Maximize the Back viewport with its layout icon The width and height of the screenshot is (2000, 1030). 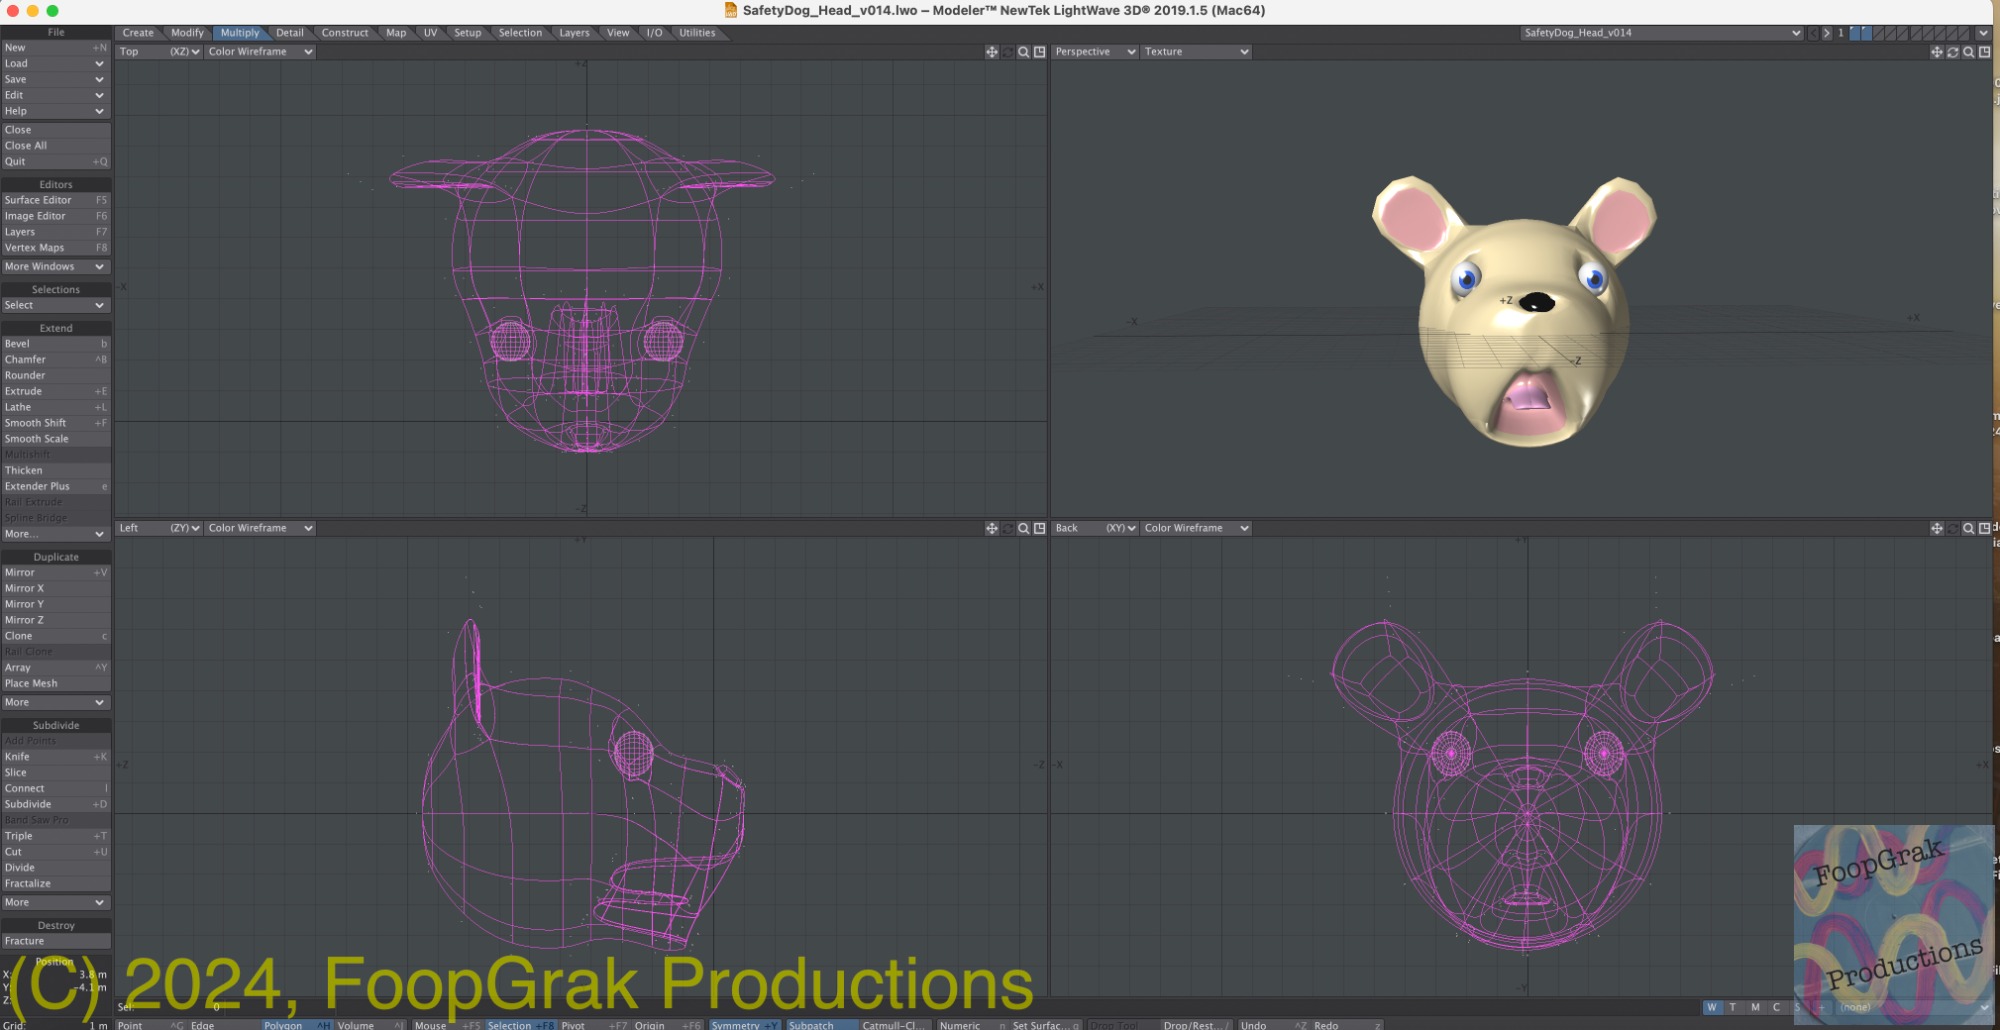[x=1984, y=528]
